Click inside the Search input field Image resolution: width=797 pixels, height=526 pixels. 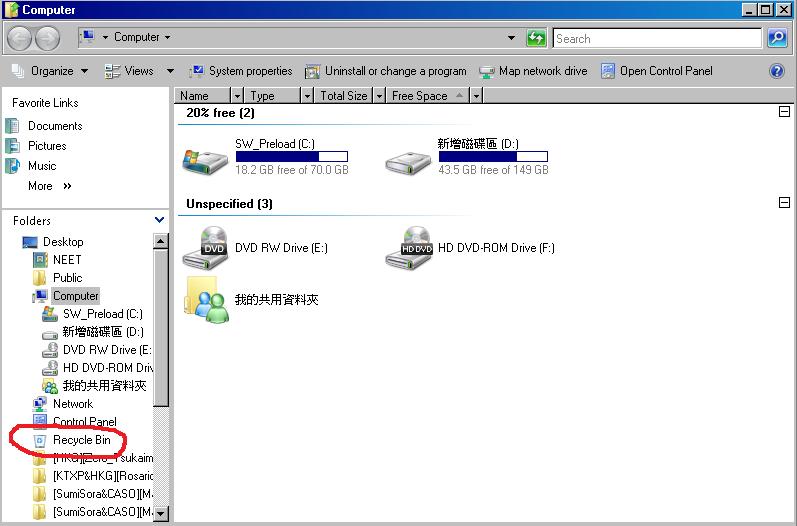click(x=657, y=39)
